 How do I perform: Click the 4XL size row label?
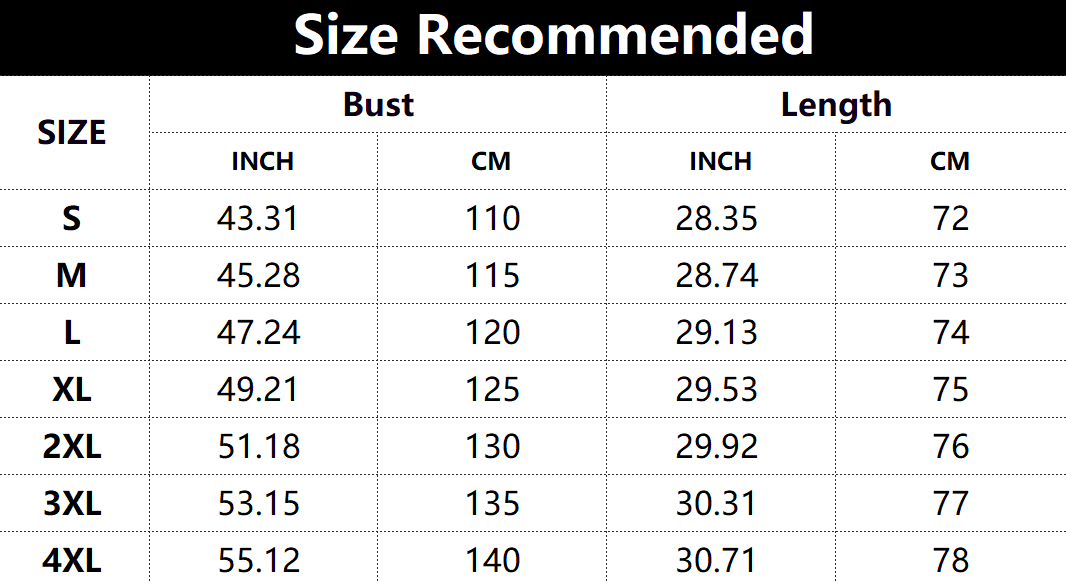(72, 561)
